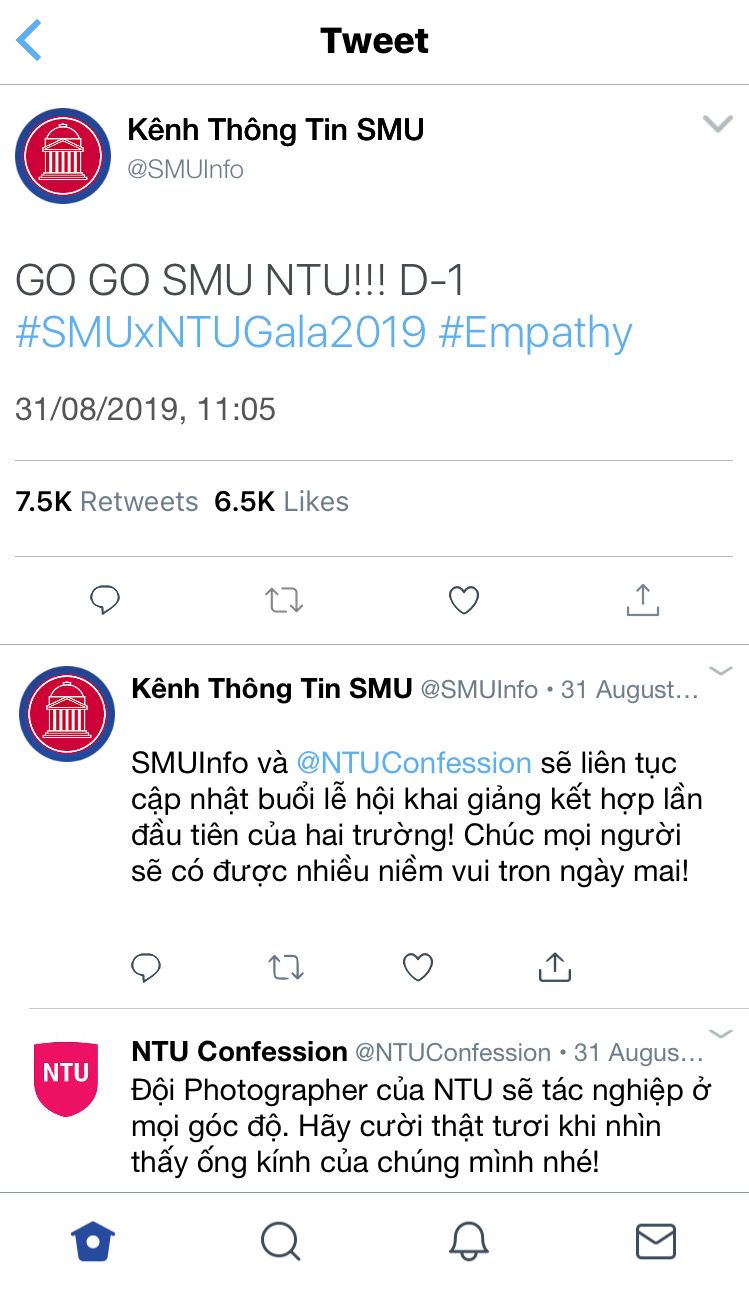Expand options chevron on main tweet

718,124
